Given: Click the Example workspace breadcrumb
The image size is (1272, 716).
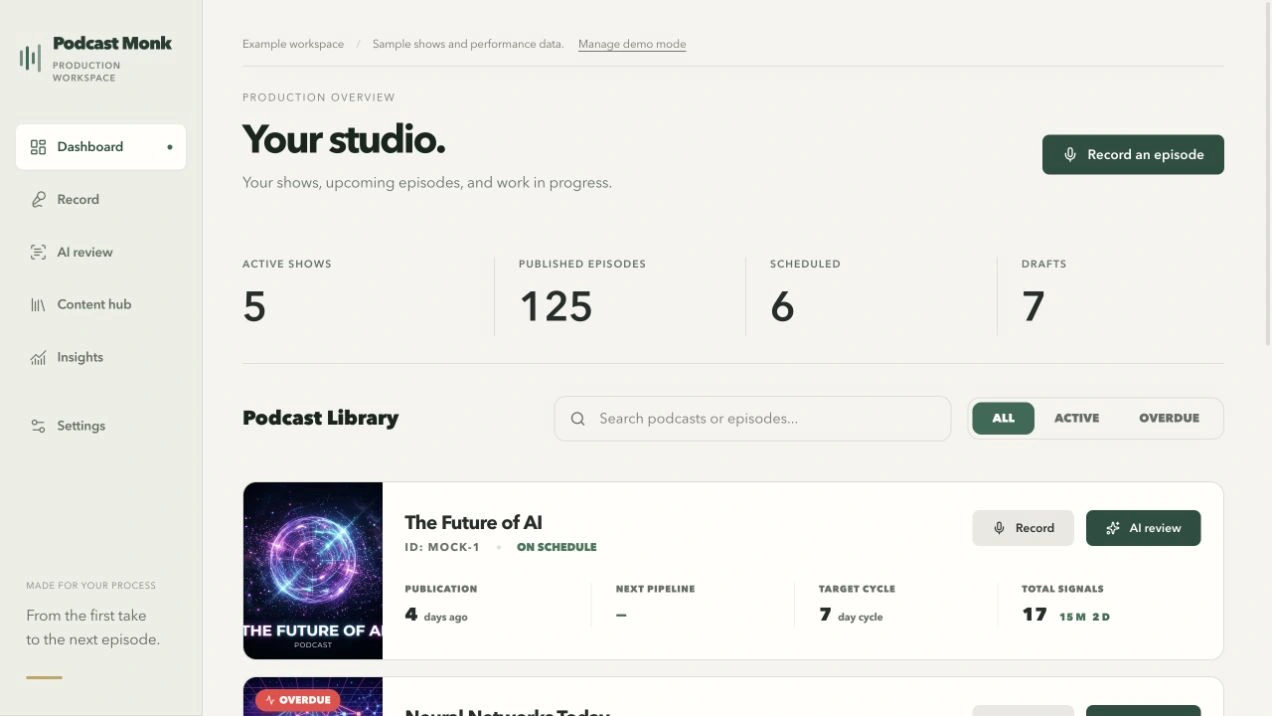Looking at the screenshot, I should 293,44.
